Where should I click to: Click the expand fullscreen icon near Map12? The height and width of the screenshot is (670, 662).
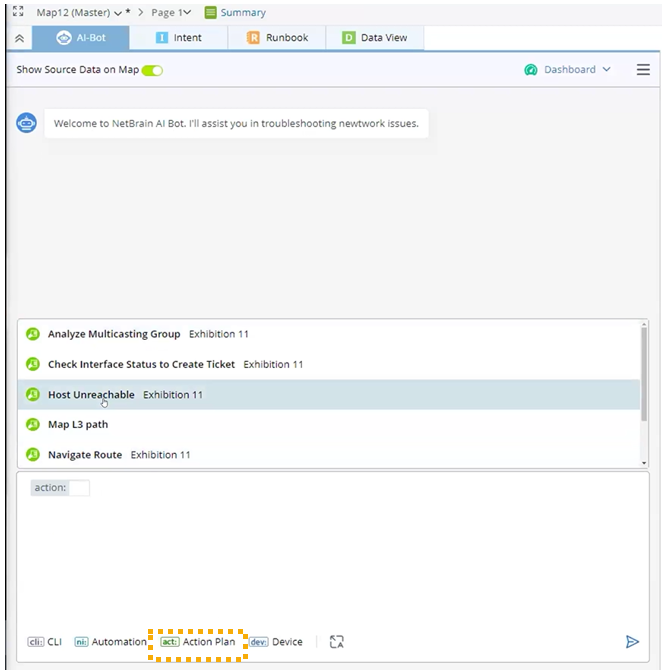pyautogui.click(x=18, y=12)
